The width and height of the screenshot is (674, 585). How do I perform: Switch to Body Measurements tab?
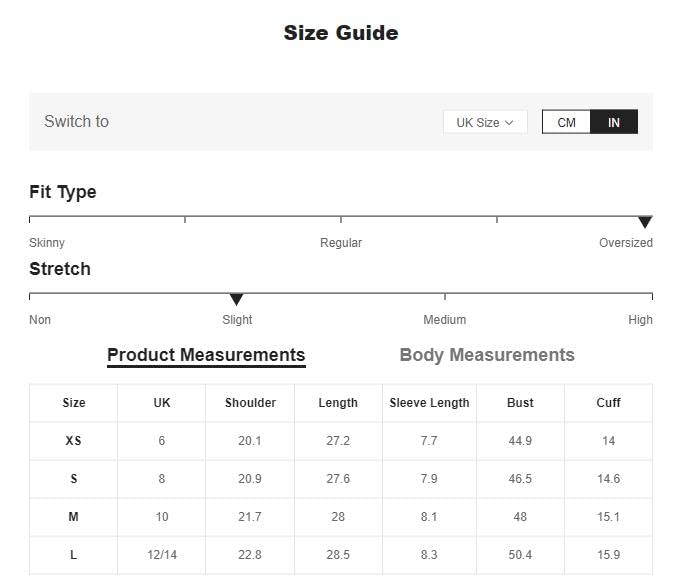coord(486,355)
